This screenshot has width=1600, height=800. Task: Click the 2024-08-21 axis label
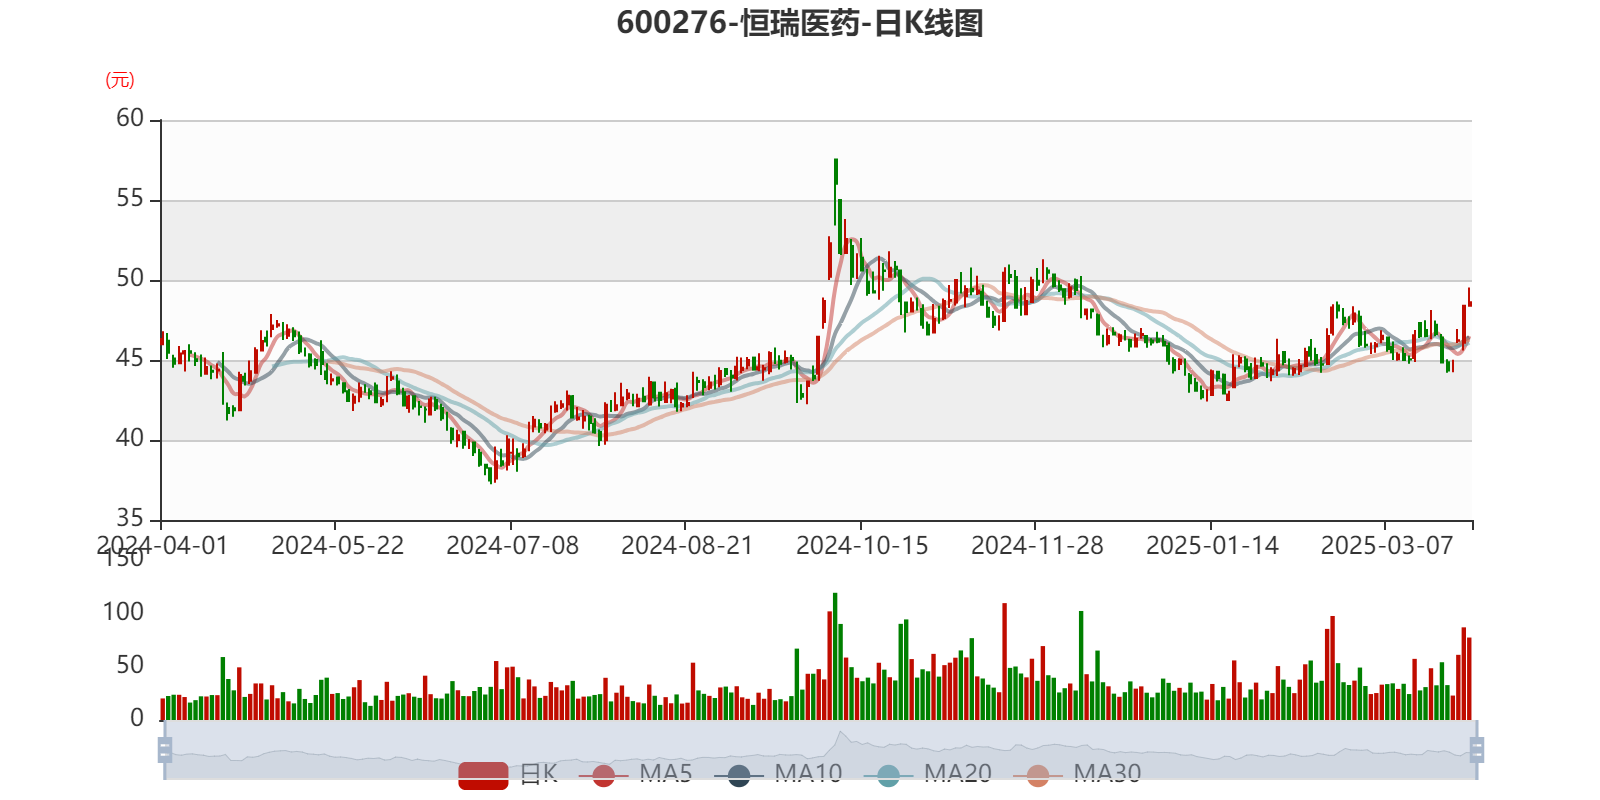click(x=687, y=546)
